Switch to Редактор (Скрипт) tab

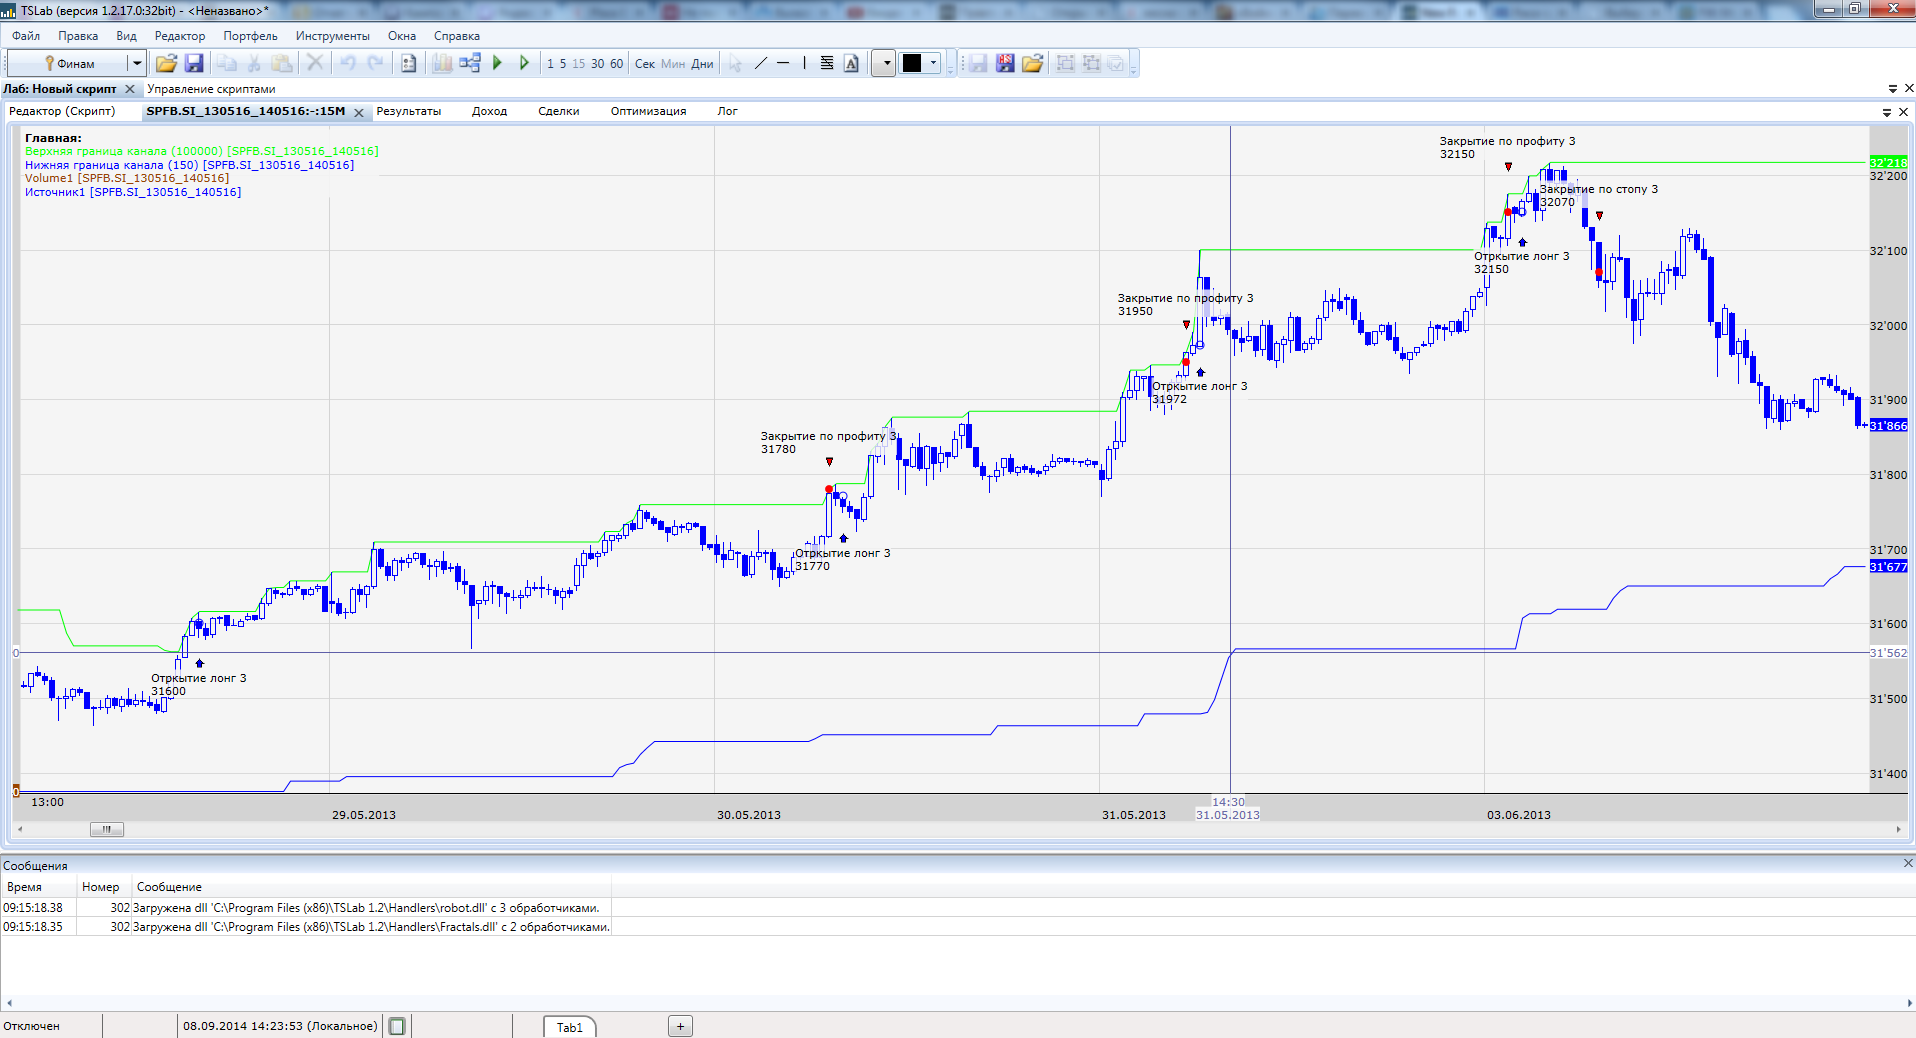62,111
